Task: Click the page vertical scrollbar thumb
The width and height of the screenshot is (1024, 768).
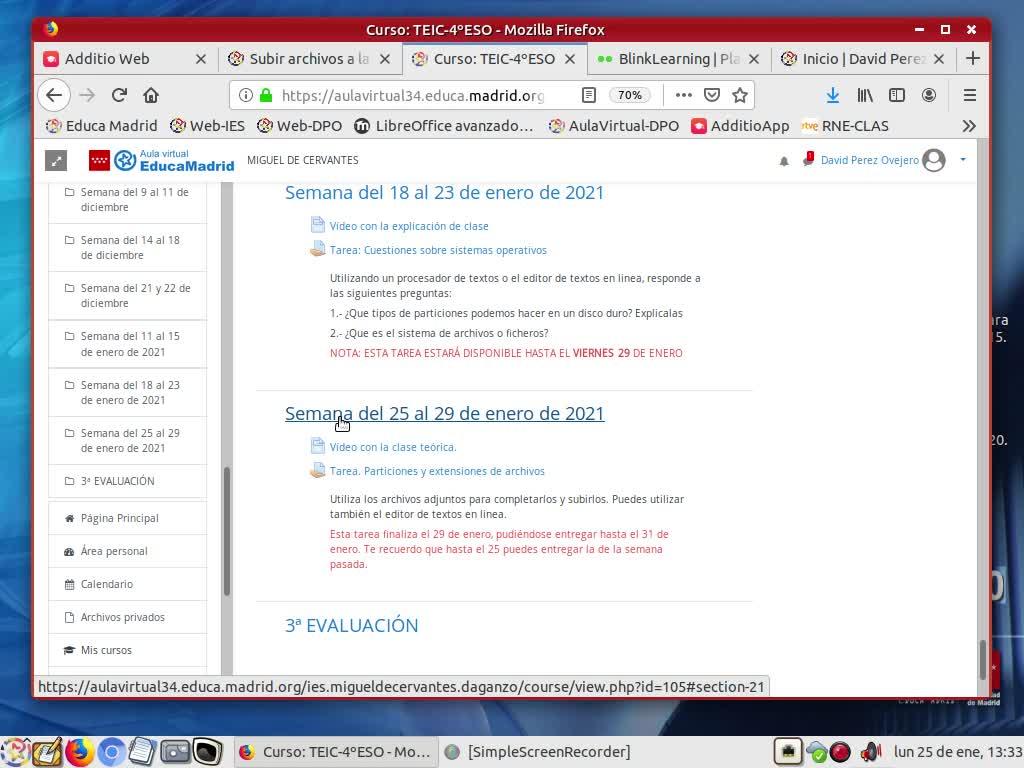Action: click(x=982, y=660)
